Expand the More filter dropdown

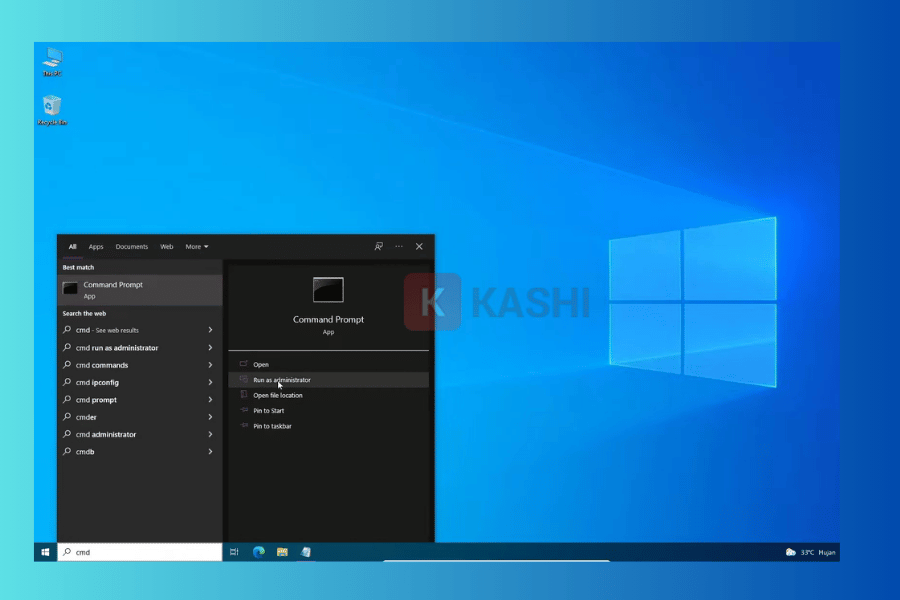pos(197,246)
